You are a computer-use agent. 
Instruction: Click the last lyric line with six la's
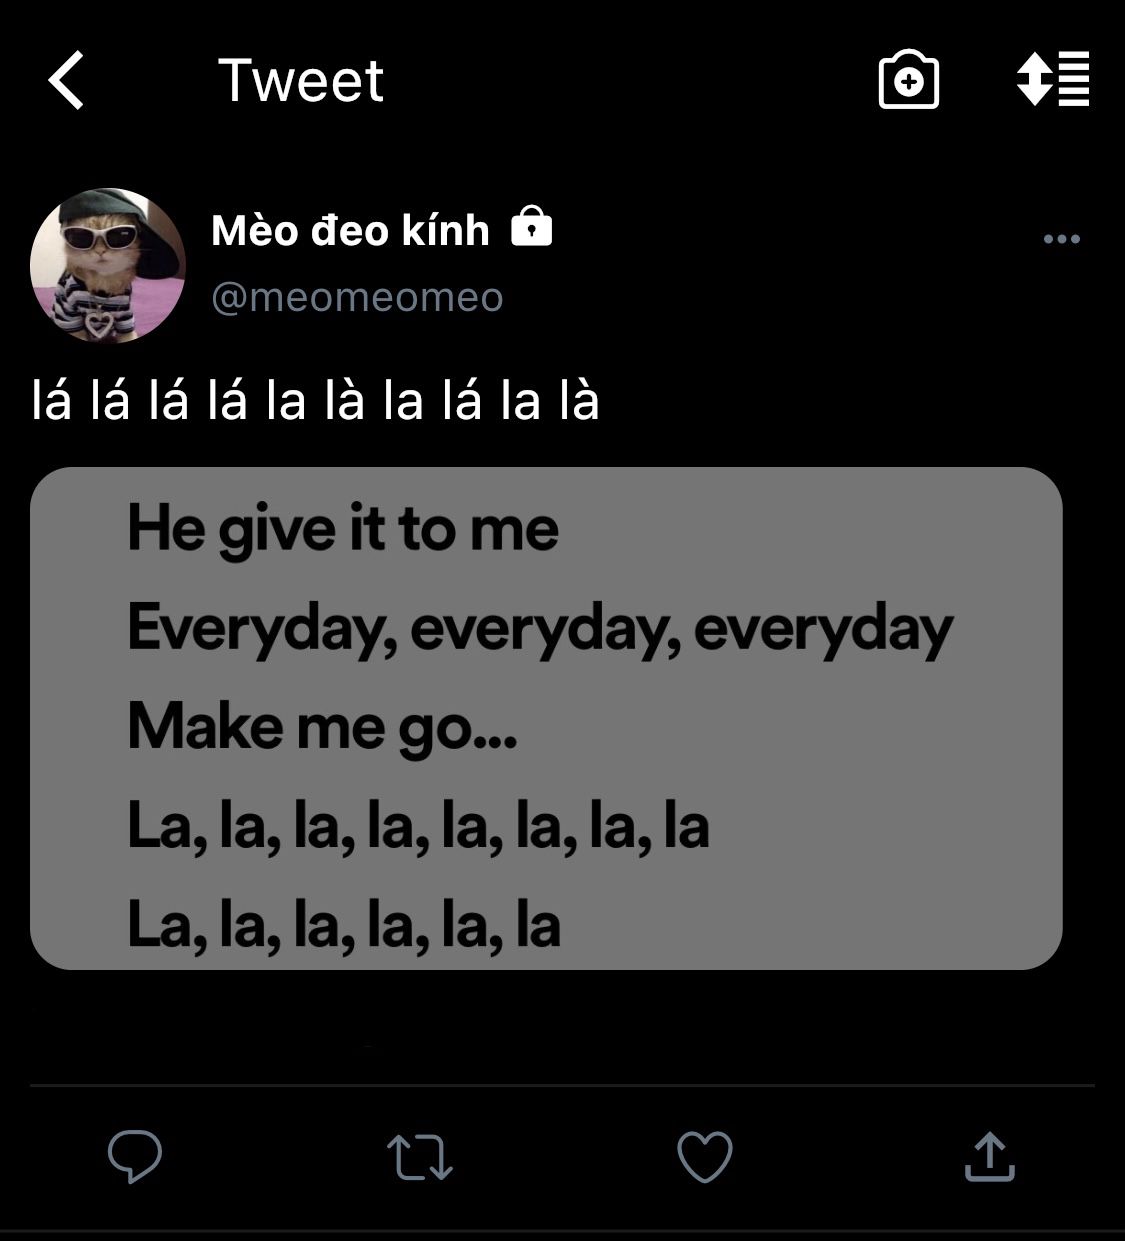(x=344, y=924)
